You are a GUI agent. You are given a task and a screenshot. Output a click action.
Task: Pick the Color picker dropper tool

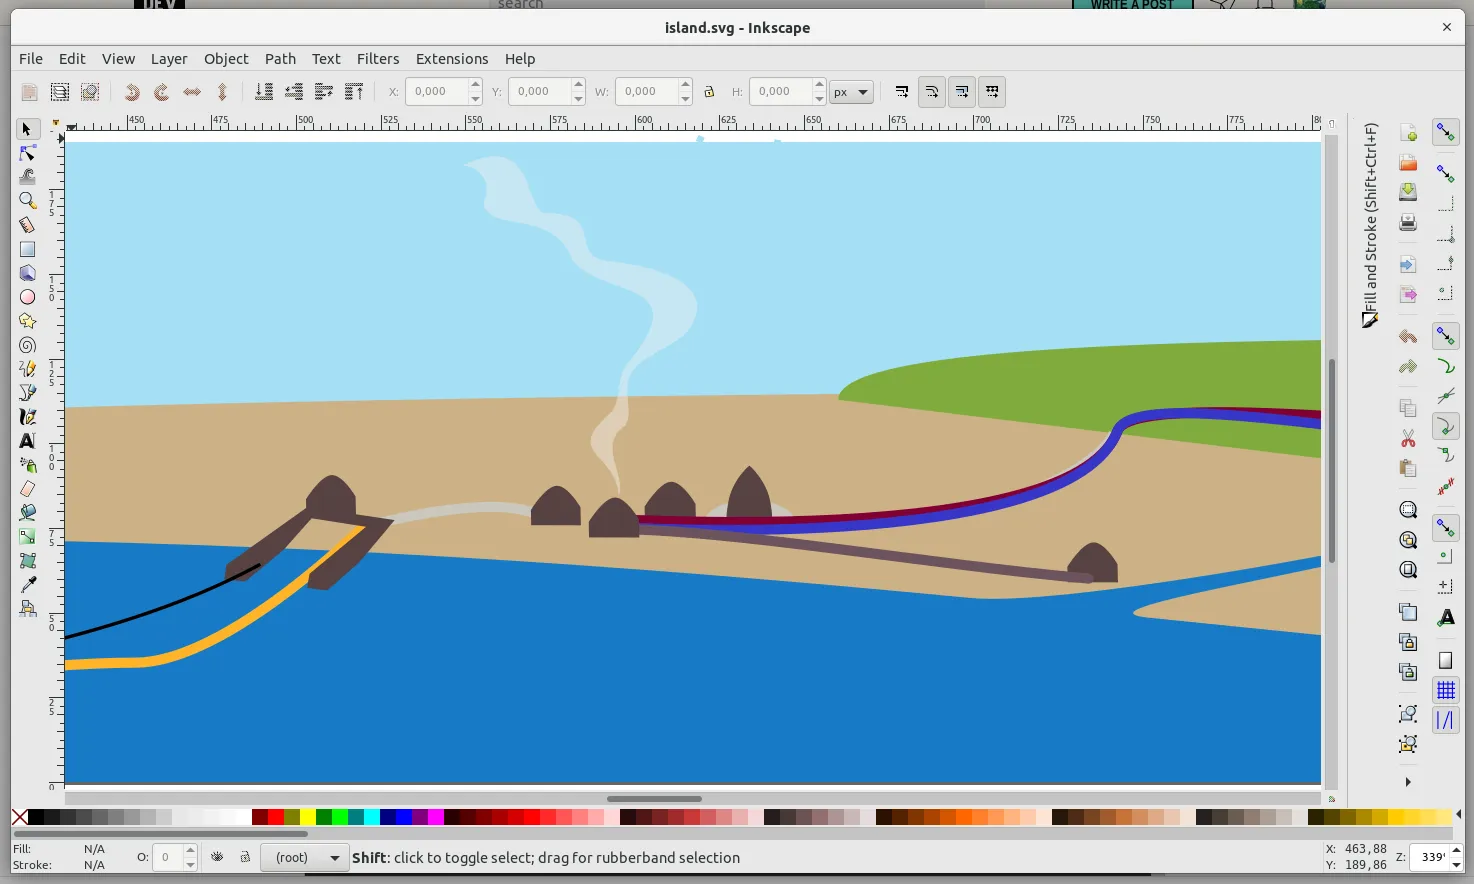click(27, 585)
